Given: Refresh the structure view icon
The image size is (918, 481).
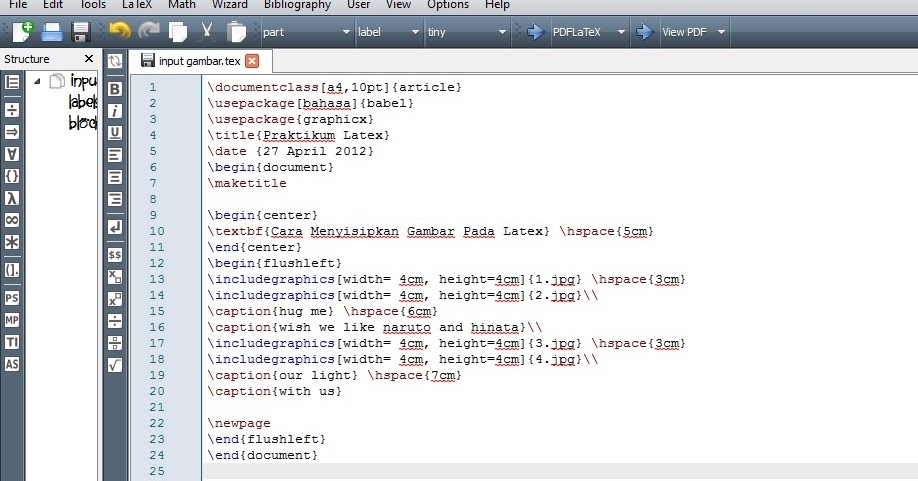Looking at the screenshot, I should click(115, 61).
